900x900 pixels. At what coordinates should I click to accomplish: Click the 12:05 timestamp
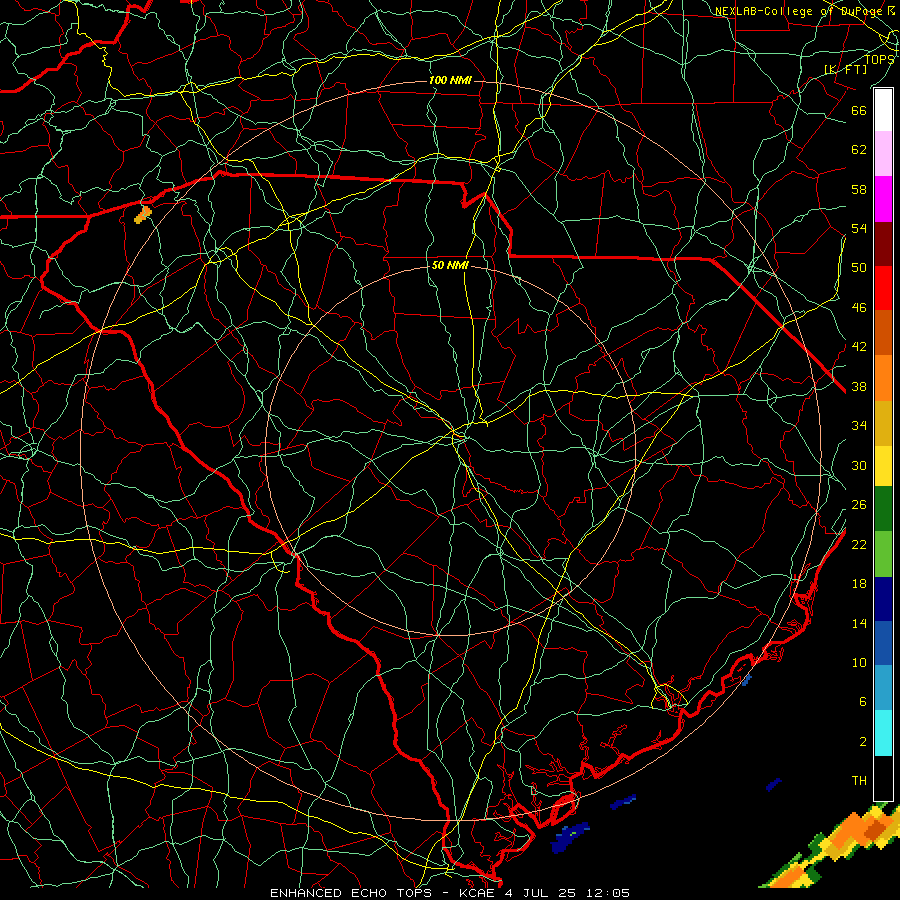(608, 893)
